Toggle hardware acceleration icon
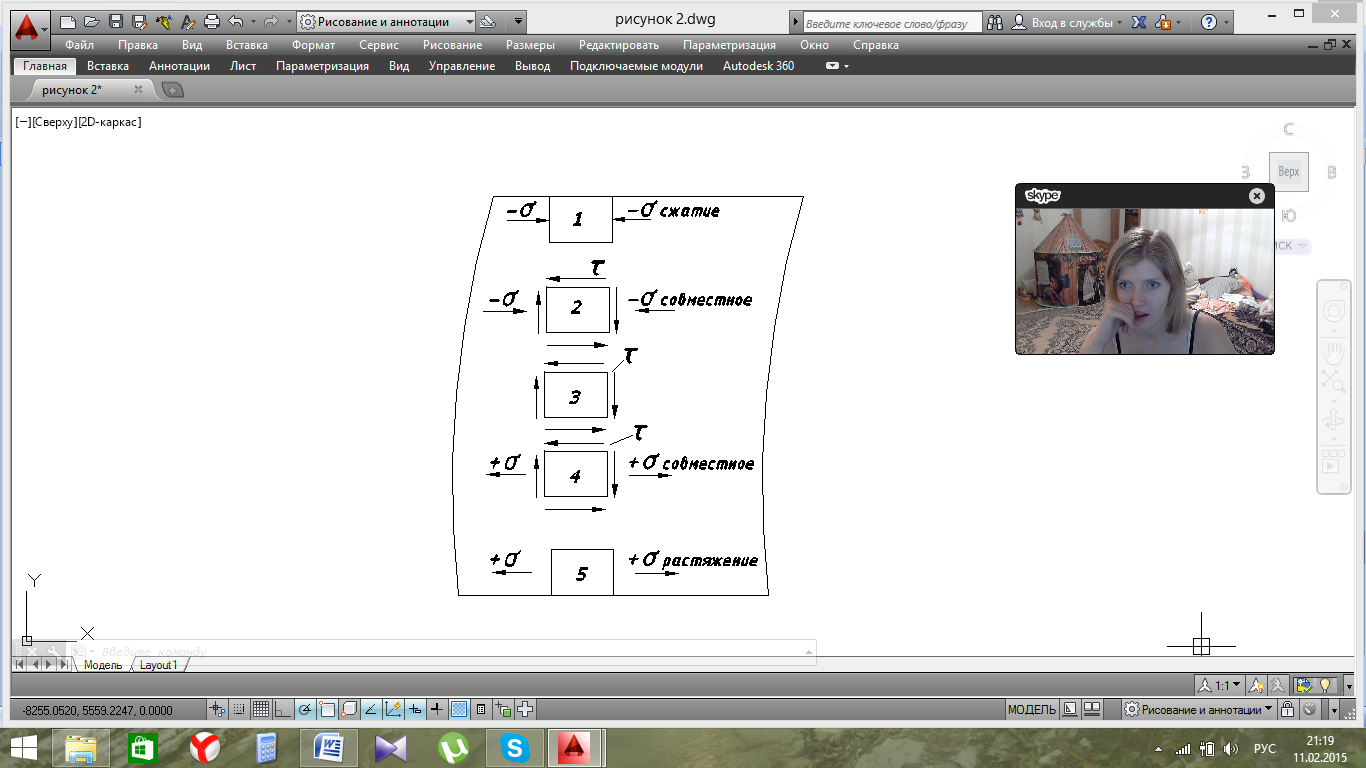This screenshot has width=1366, height=768. 1312,710
